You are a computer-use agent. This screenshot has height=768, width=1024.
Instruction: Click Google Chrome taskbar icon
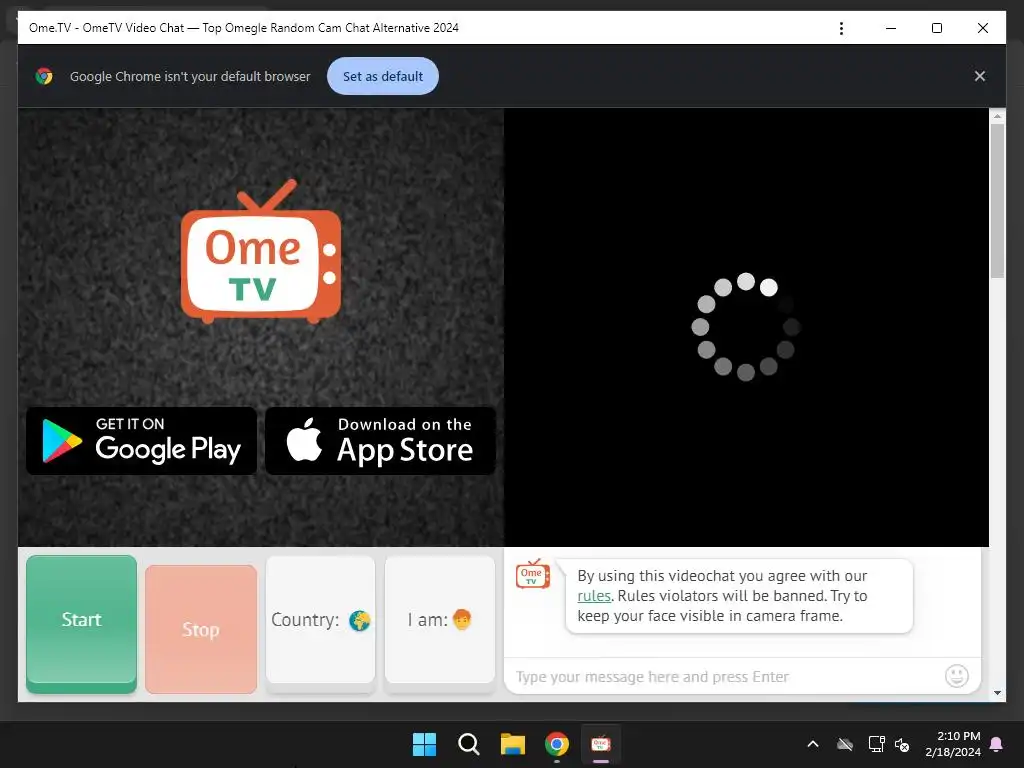pyautogui.click(x=557, y=744)
